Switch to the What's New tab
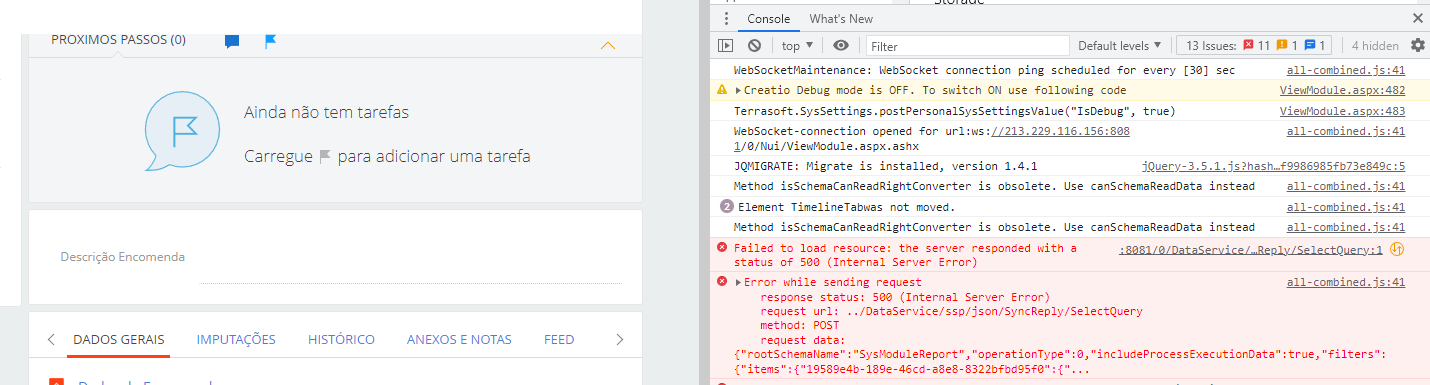Image resolution: width=1430 pixels, height=385 pixels. pos(841,19)
